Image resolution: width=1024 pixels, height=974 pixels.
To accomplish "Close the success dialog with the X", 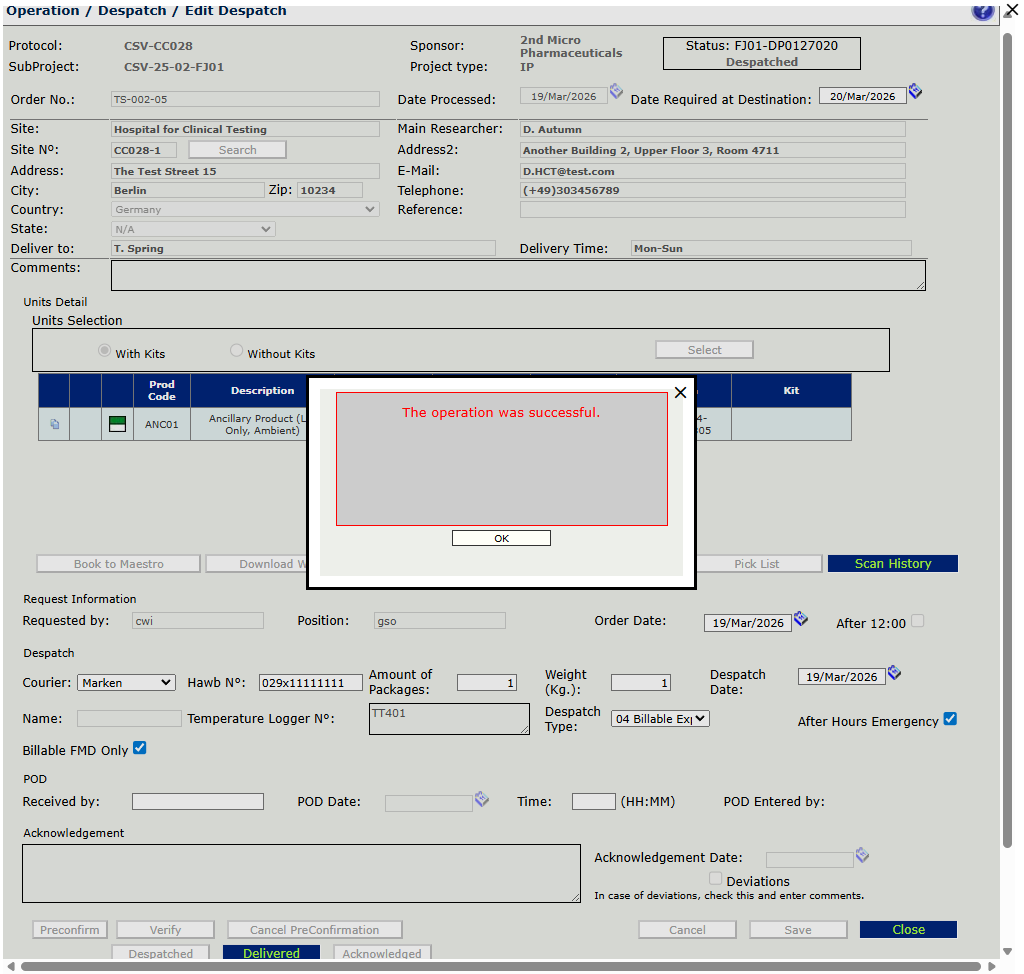I will pos(680,393).
